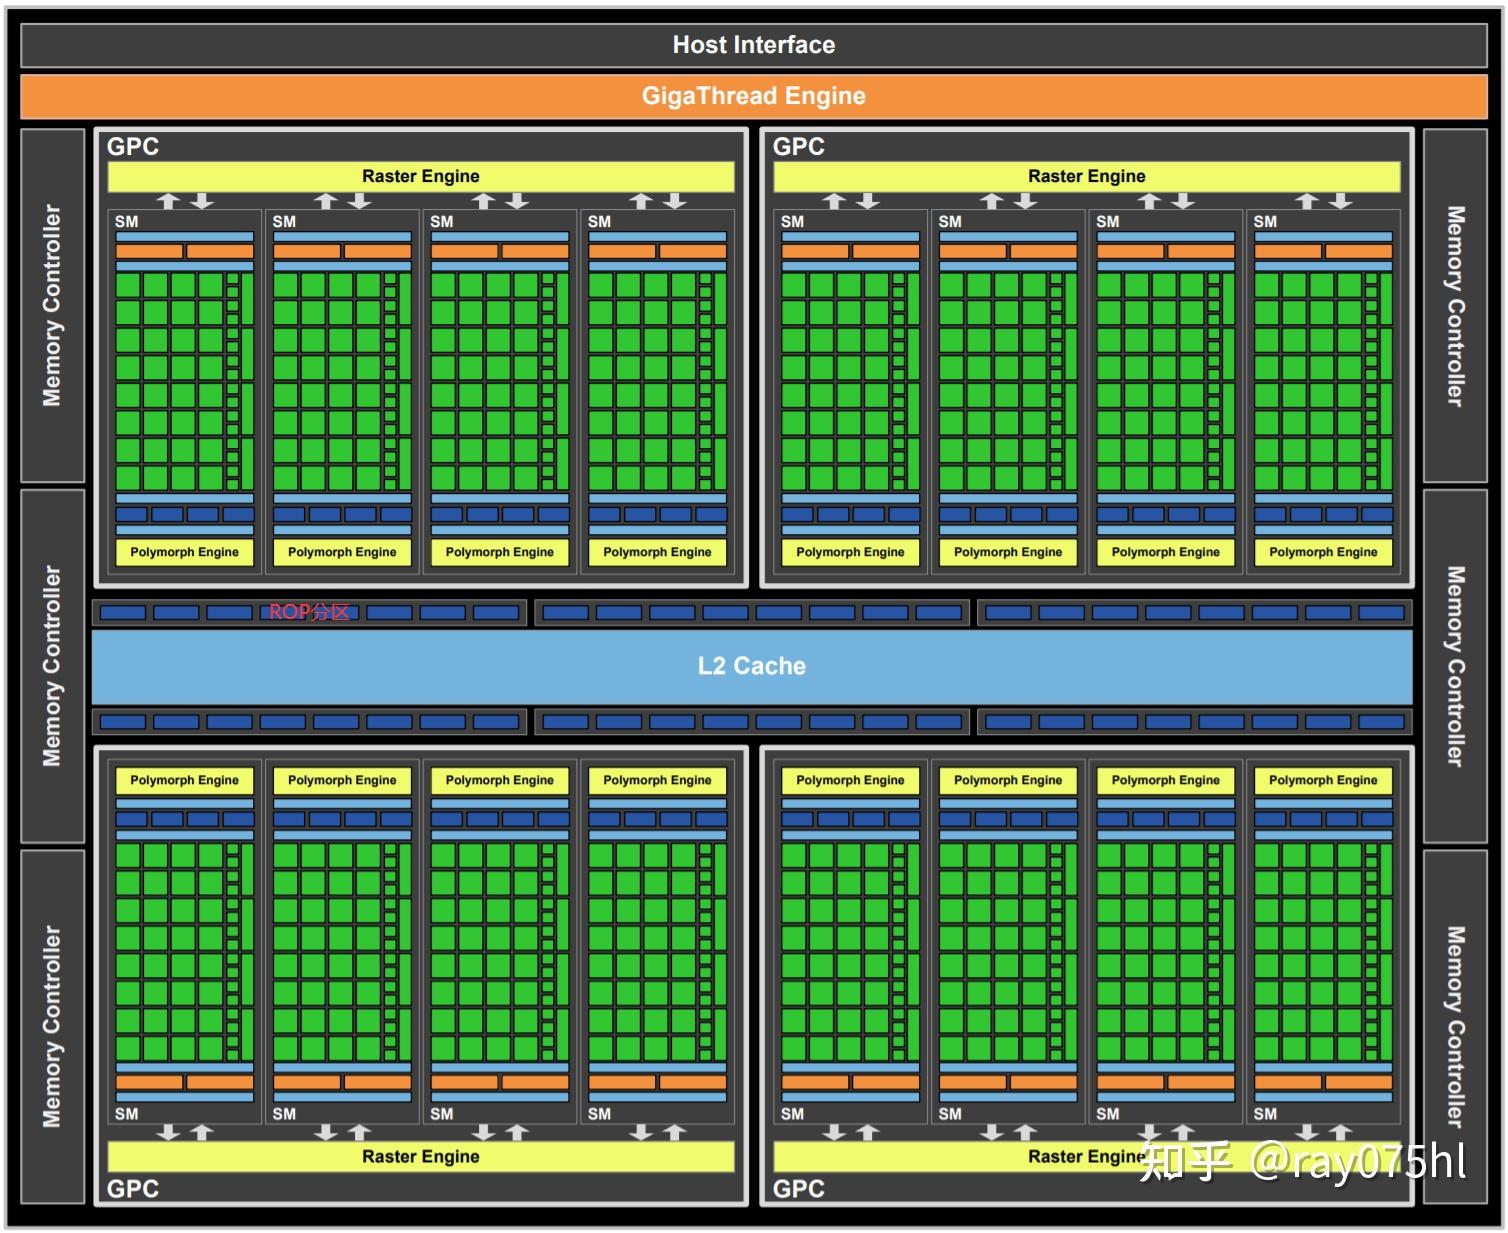This screenshot has width=1508, height=1233.
Task: Click middle-right Memory Controller block
Action: tap(1455, 666)
